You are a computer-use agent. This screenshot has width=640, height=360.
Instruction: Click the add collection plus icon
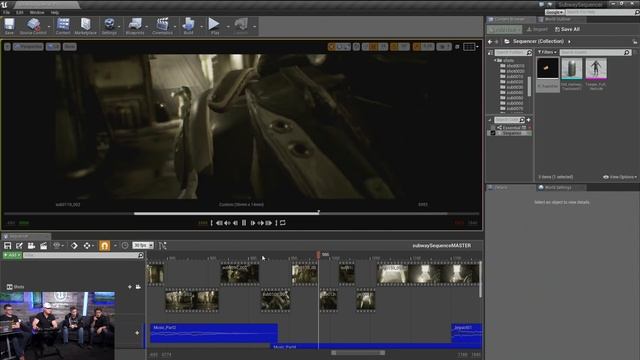(529, 120)
